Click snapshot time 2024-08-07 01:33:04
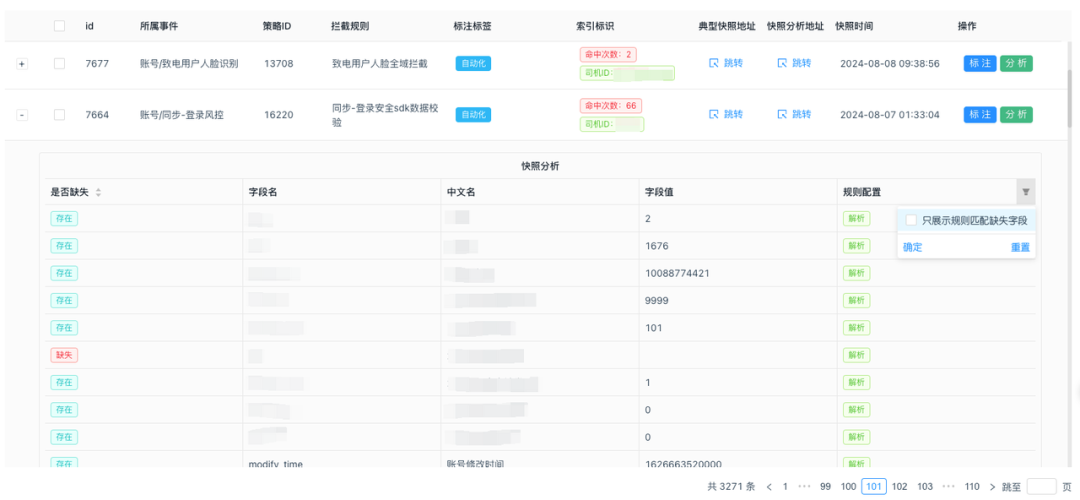 click(890, 115)
